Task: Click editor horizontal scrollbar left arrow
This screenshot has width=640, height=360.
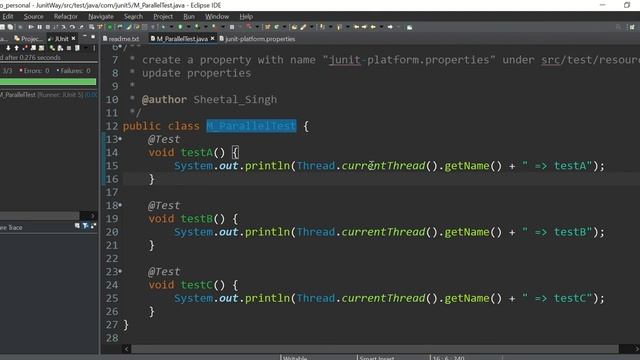Action: point(126,349)
